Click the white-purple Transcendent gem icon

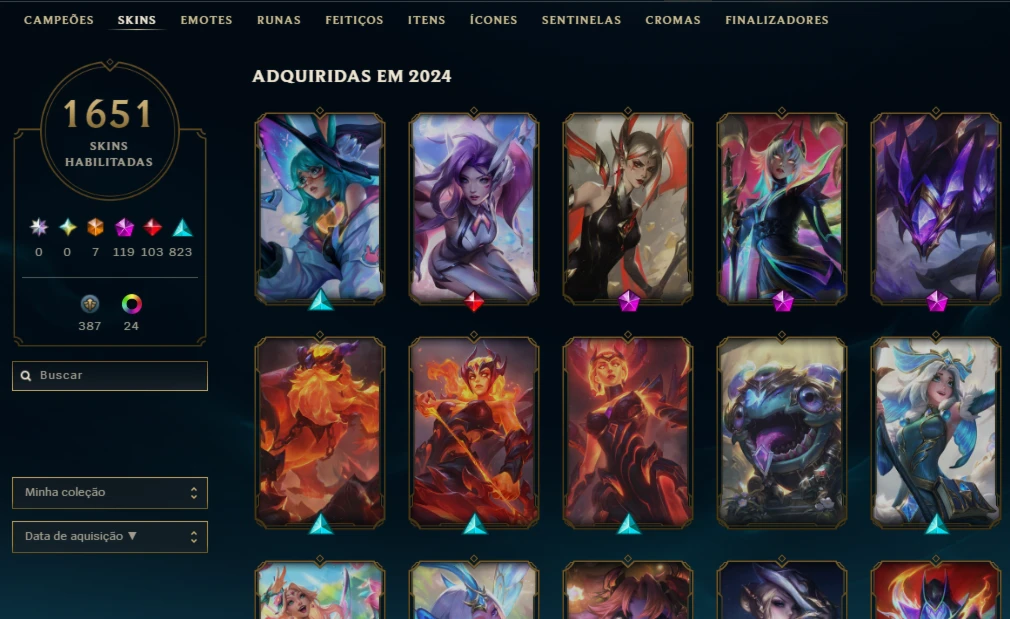click(x=39, y=227)
